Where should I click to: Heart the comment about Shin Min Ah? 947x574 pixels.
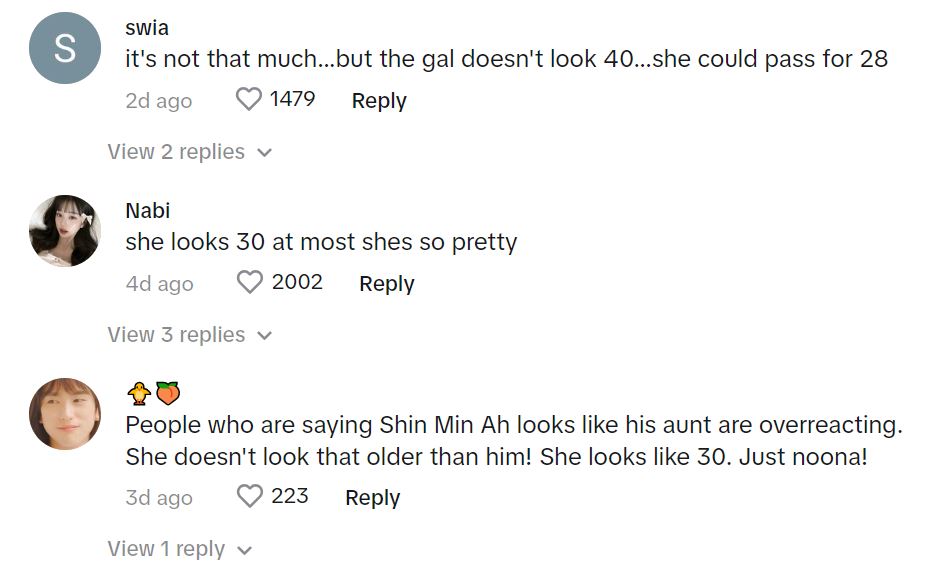pos(249,497)
